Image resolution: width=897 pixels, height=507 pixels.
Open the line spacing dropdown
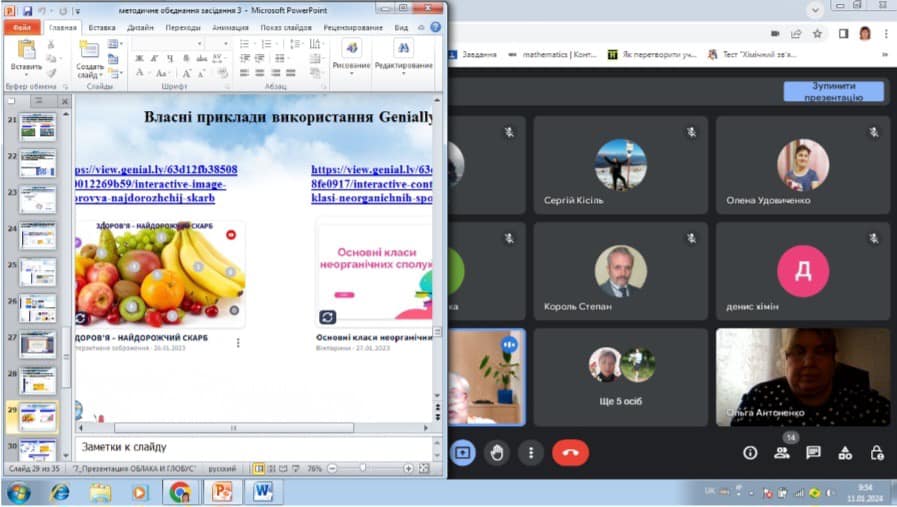(x=295, y=44)
